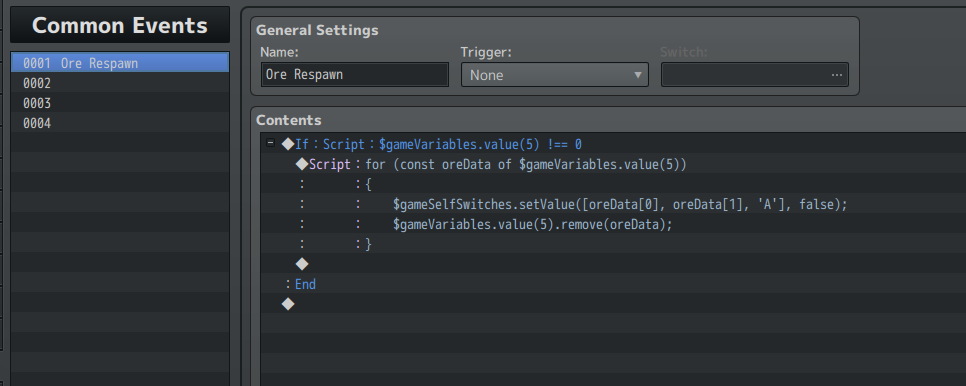Screen dimensions: 966x386
Task: Select the empty command slot inside If block
Action: [x=613, y=264]
